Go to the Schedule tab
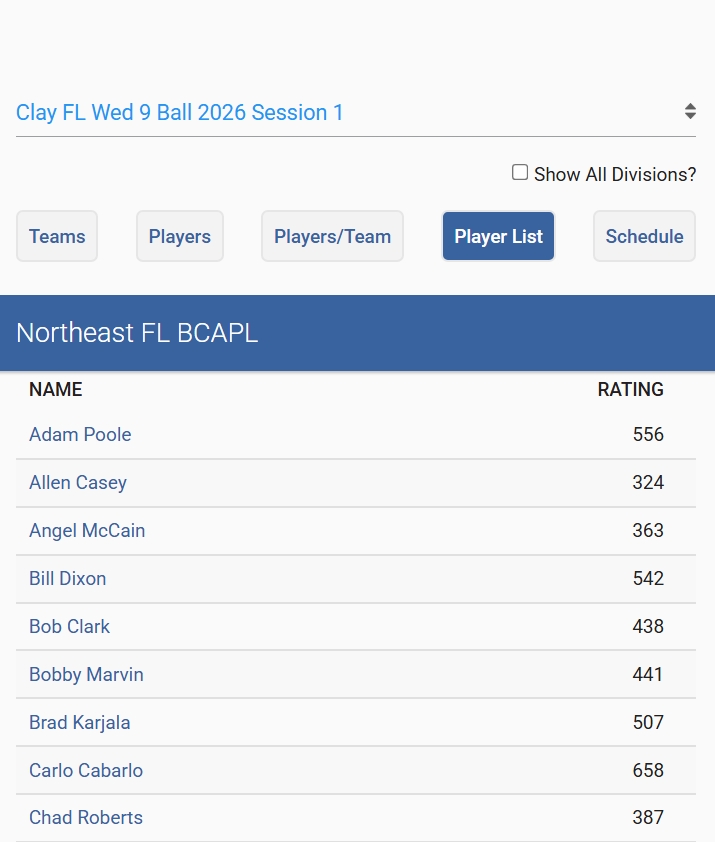The image size is (715, 842). [x=644, y=237]
